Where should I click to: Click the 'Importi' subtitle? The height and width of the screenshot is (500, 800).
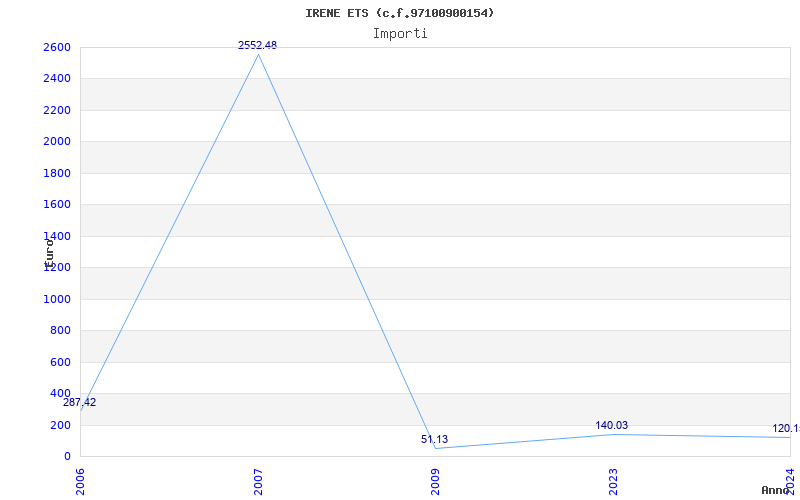400,34
